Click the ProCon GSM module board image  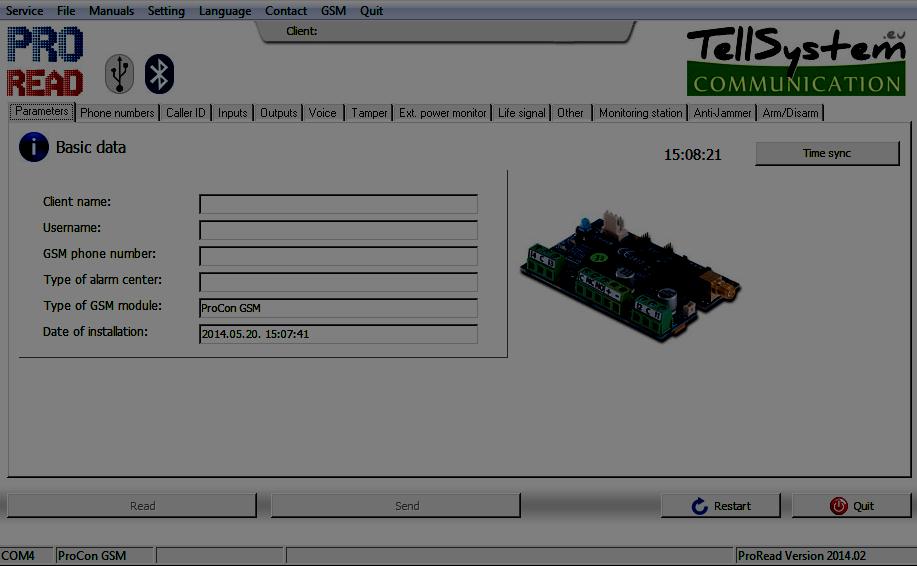630,276
